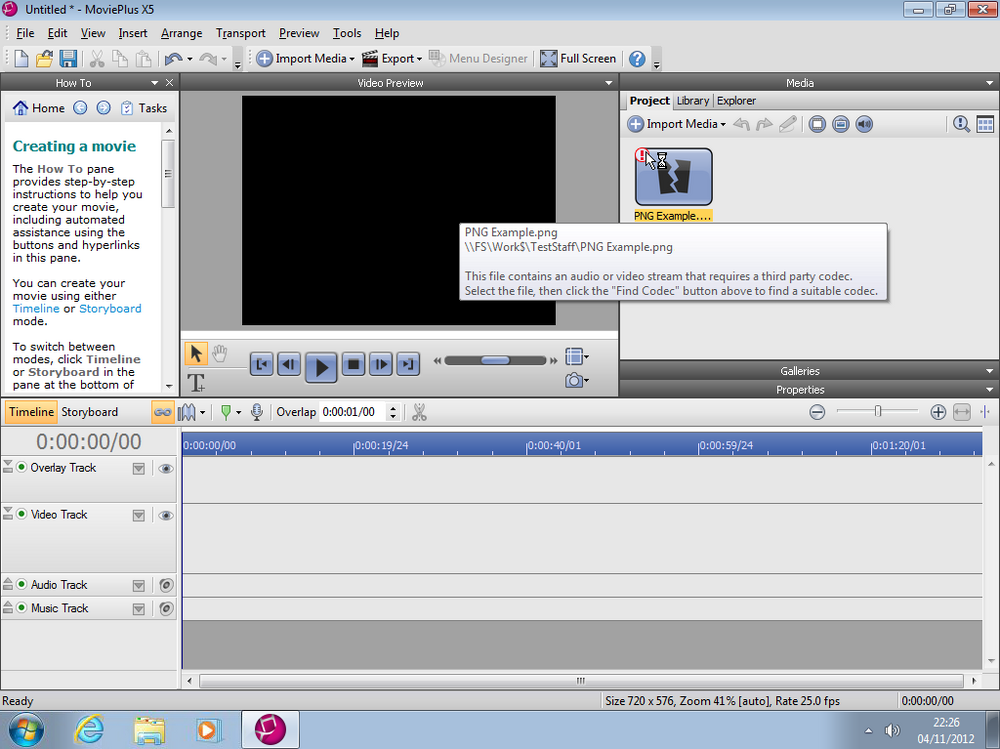Open the Transport menu

point(240,33)
